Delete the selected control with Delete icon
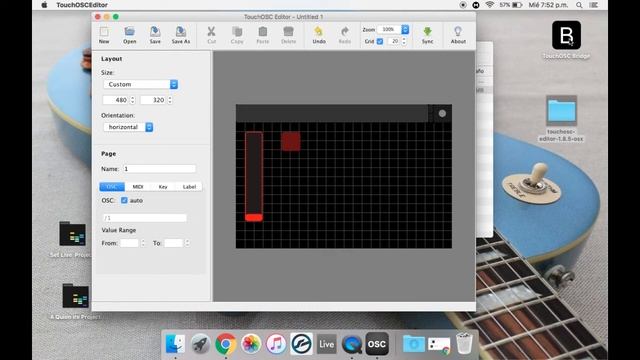Viewport: 640px width, 360px height. [x=289, y=35]
